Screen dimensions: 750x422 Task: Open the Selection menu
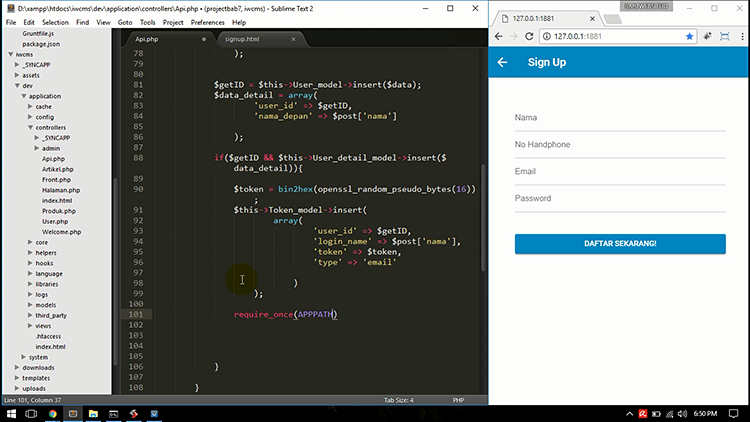[x=55, y=22]
